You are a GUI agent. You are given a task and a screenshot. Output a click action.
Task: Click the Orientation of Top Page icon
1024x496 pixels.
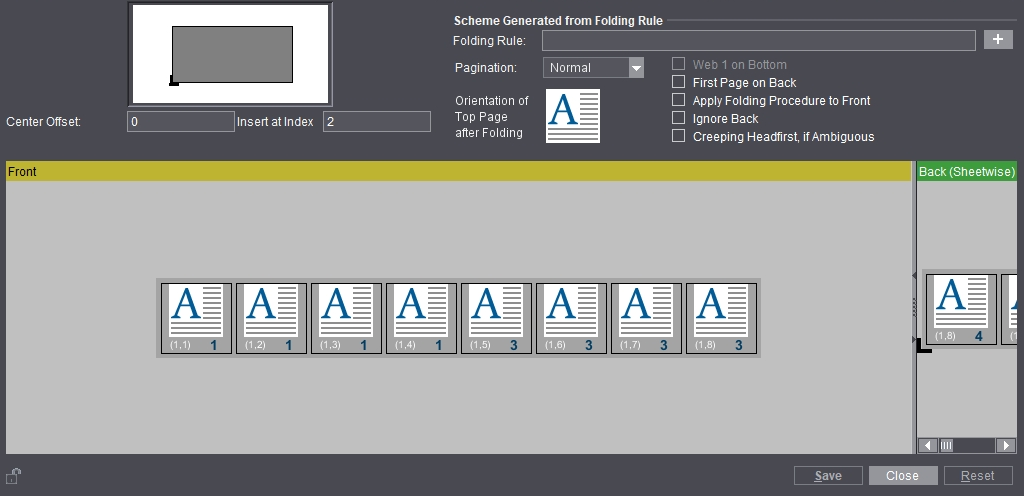point(572,115)
